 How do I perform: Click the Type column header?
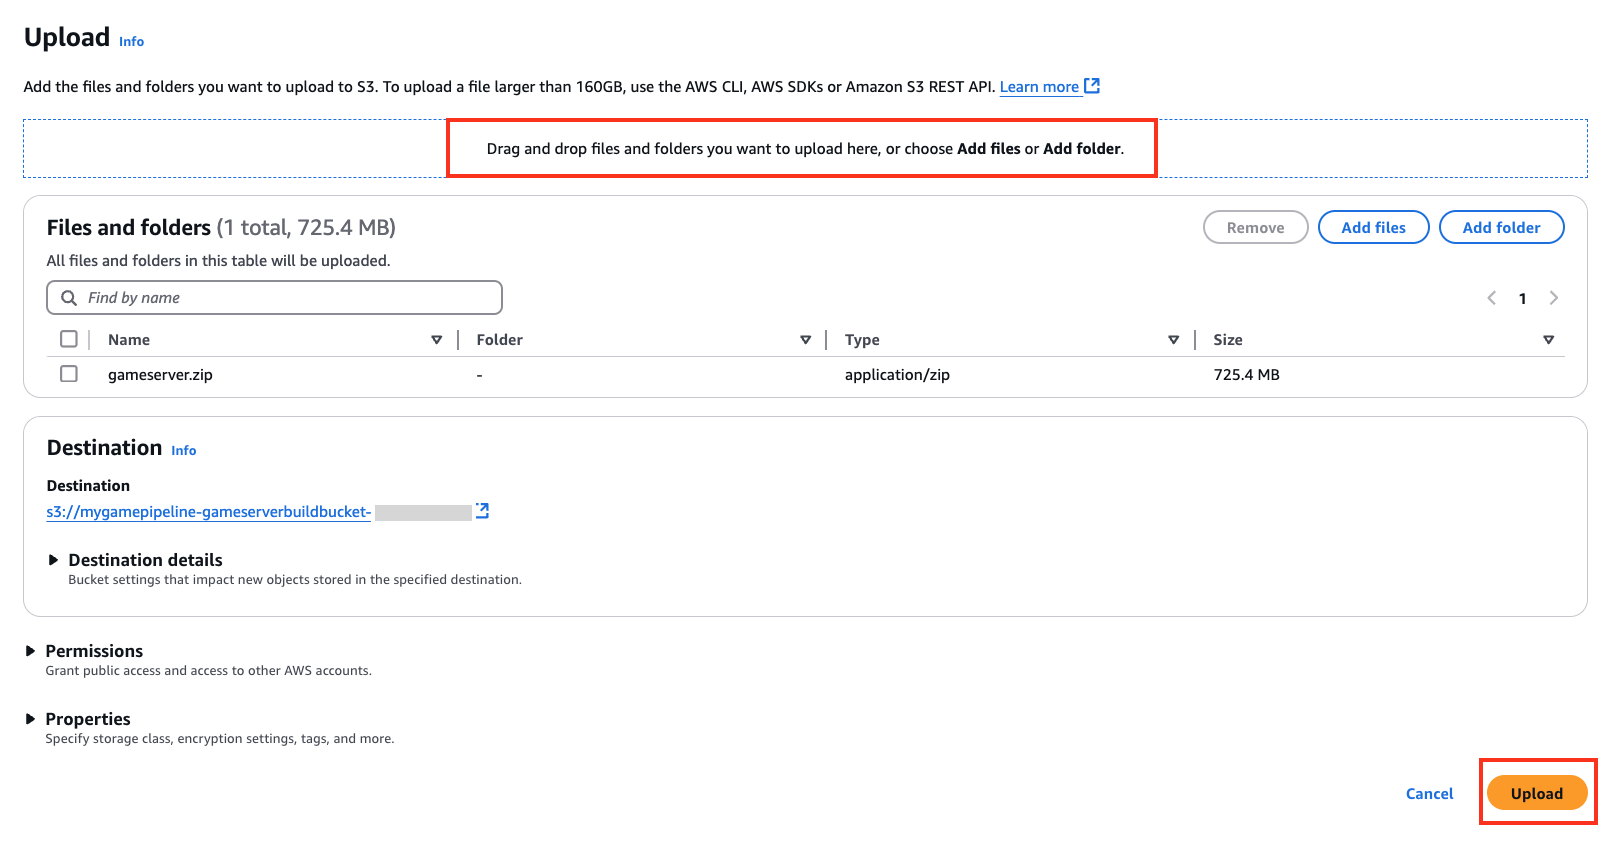point(862,340)
